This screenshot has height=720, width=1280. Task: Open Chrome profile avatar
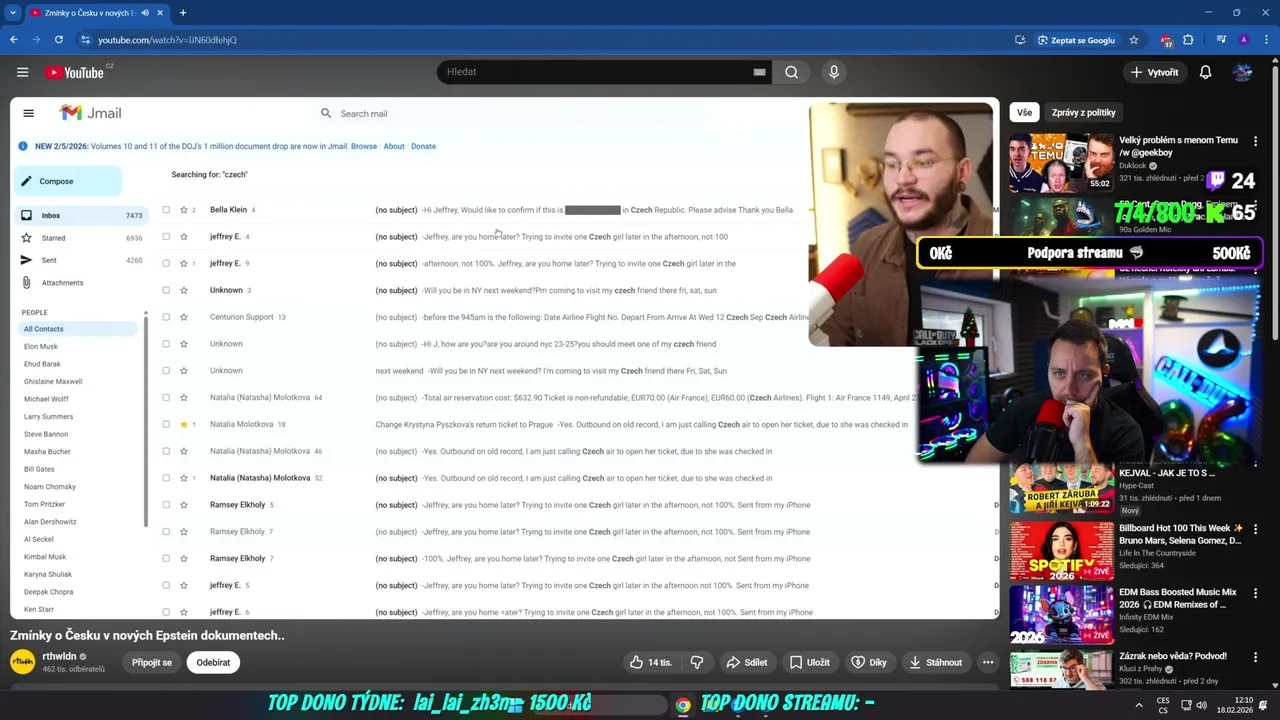click(x=1243, y=40)
